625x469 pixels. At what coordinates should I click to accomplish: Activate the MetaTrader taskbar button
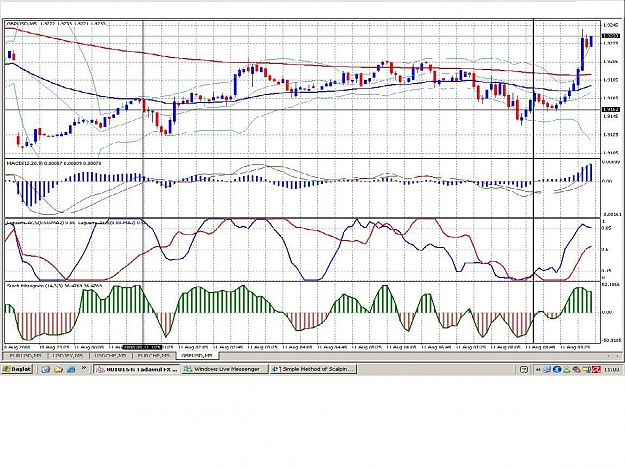point(137,369)
